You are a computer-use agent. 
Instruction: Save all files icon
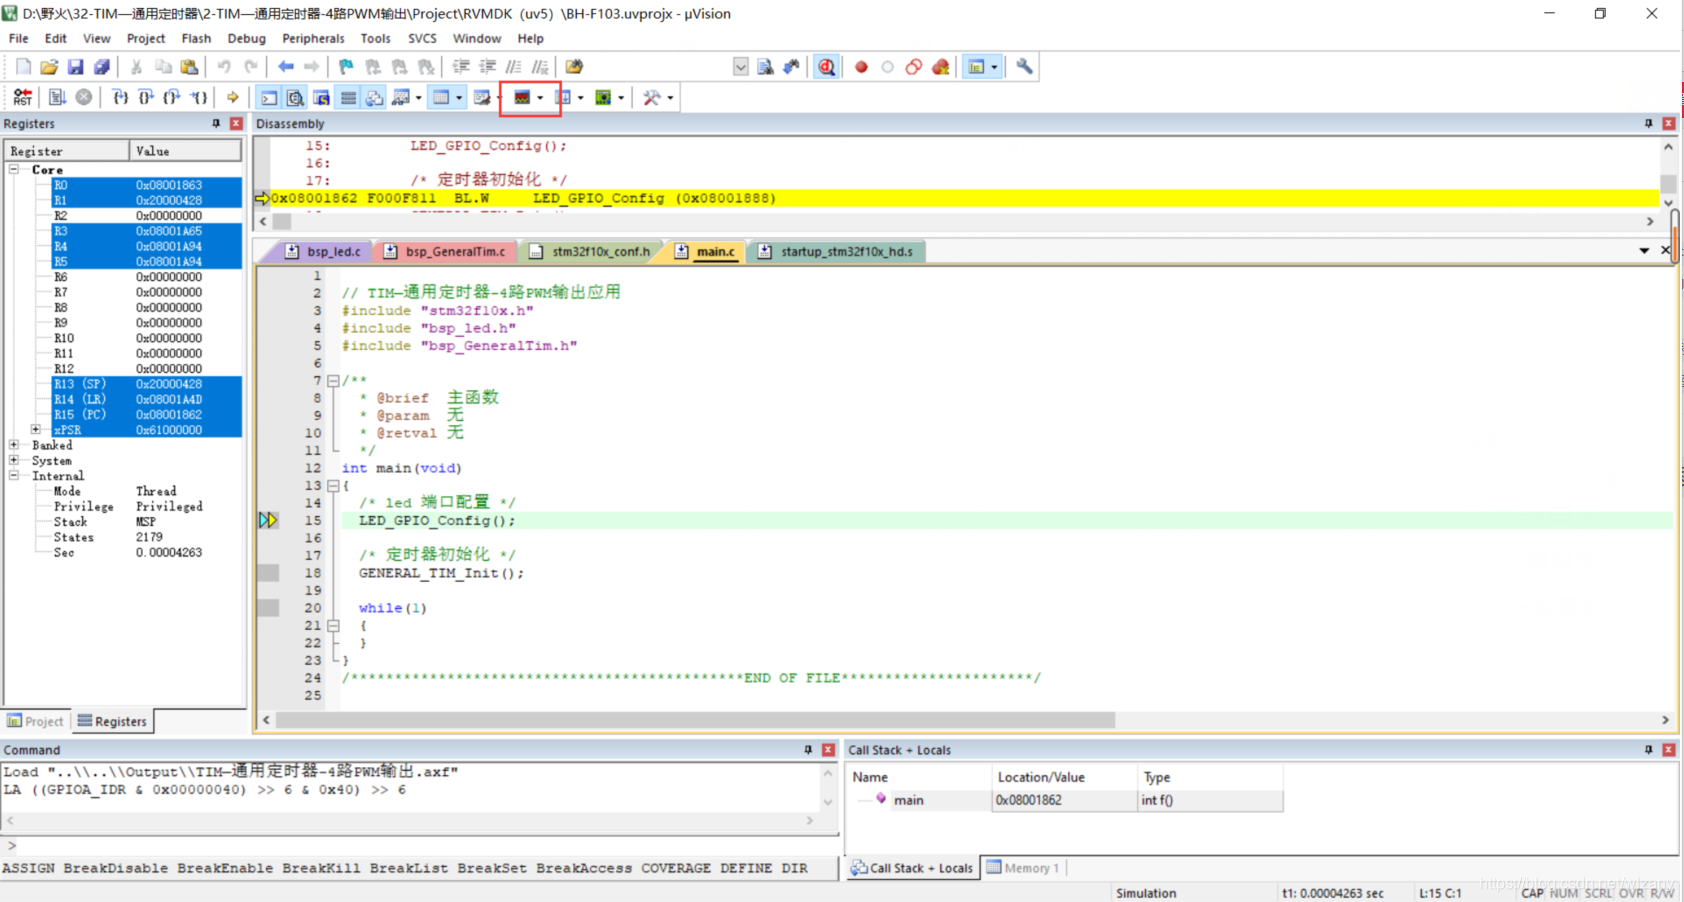[x=102, y=67]
